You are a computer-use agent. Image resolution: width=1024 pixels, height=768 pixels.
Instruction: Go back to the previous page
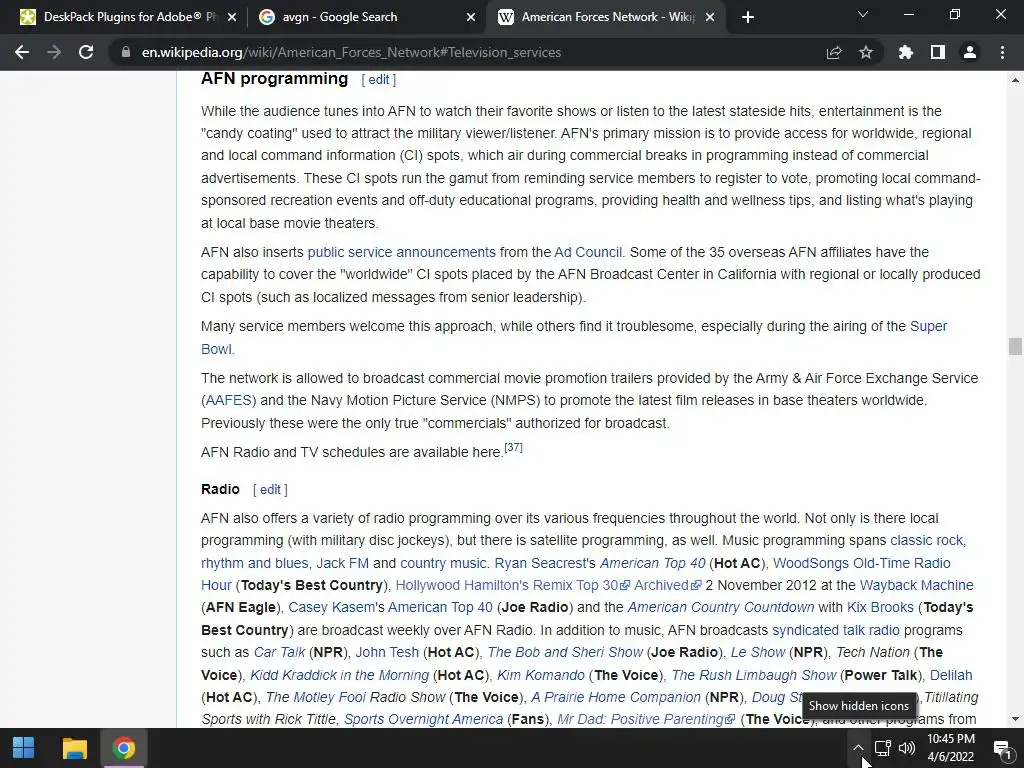(x=22, y=52)
